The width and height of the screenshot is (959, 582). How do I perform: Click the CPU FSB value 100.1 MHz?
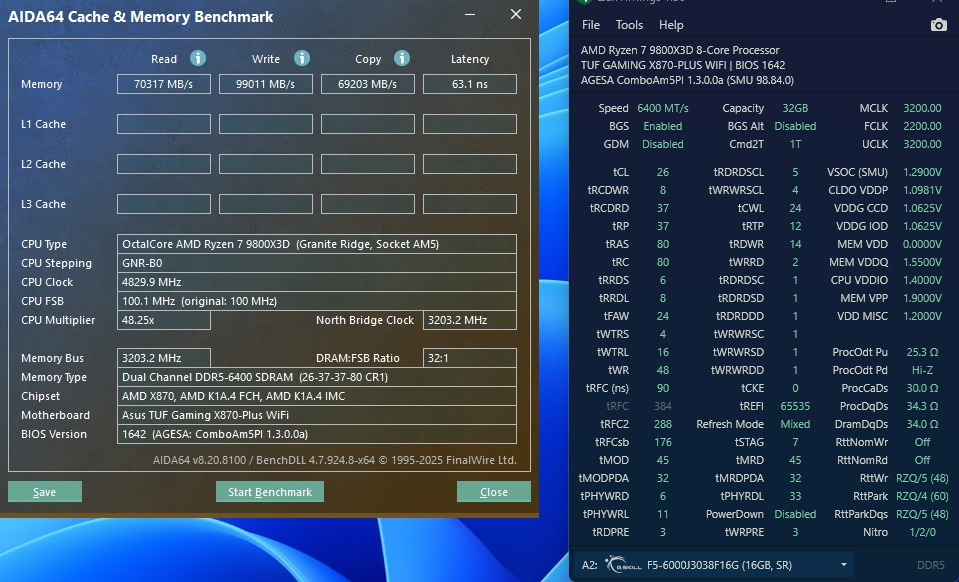pyautogui.click(x=317, y=301)
